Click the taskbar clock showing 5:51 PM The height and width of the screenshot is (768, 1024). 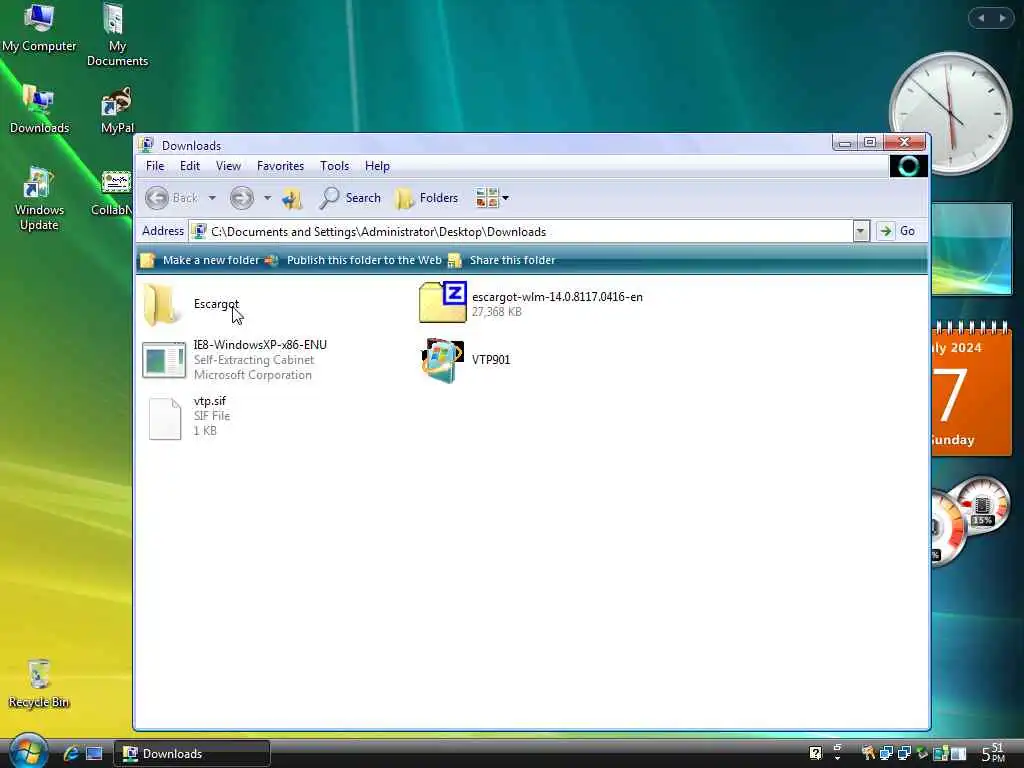click(x=993, y=754)
